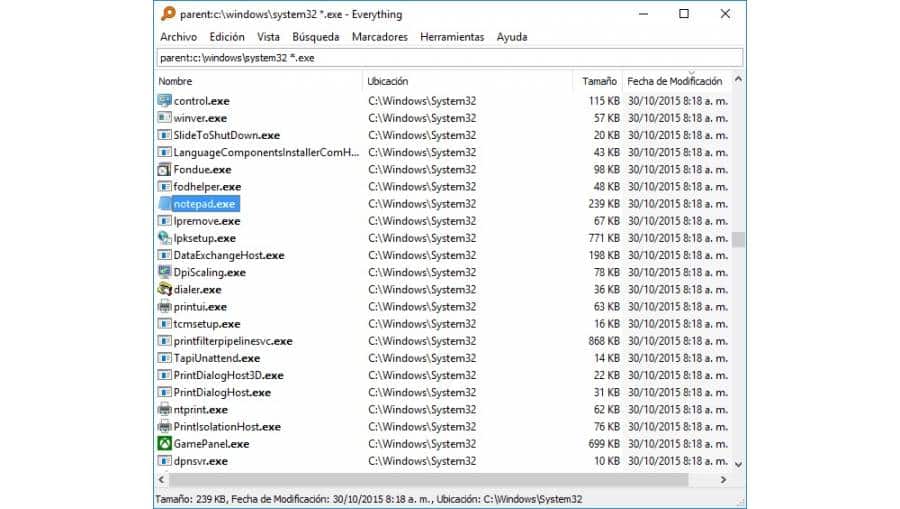Select the dpnsvr.exe file name
This screenshot has width=900, height=509.
201,461
